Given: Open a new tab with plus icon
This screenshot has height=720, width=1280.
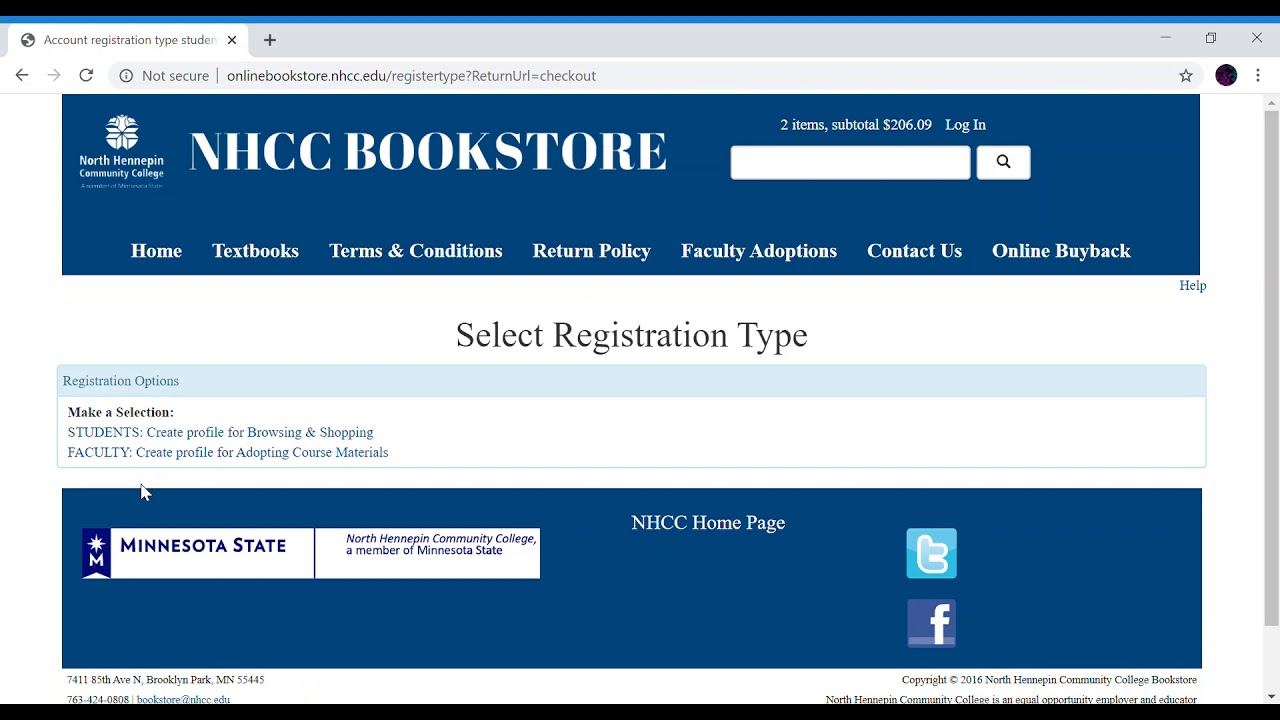Looking at the screenshot, I should click(270, 40).
